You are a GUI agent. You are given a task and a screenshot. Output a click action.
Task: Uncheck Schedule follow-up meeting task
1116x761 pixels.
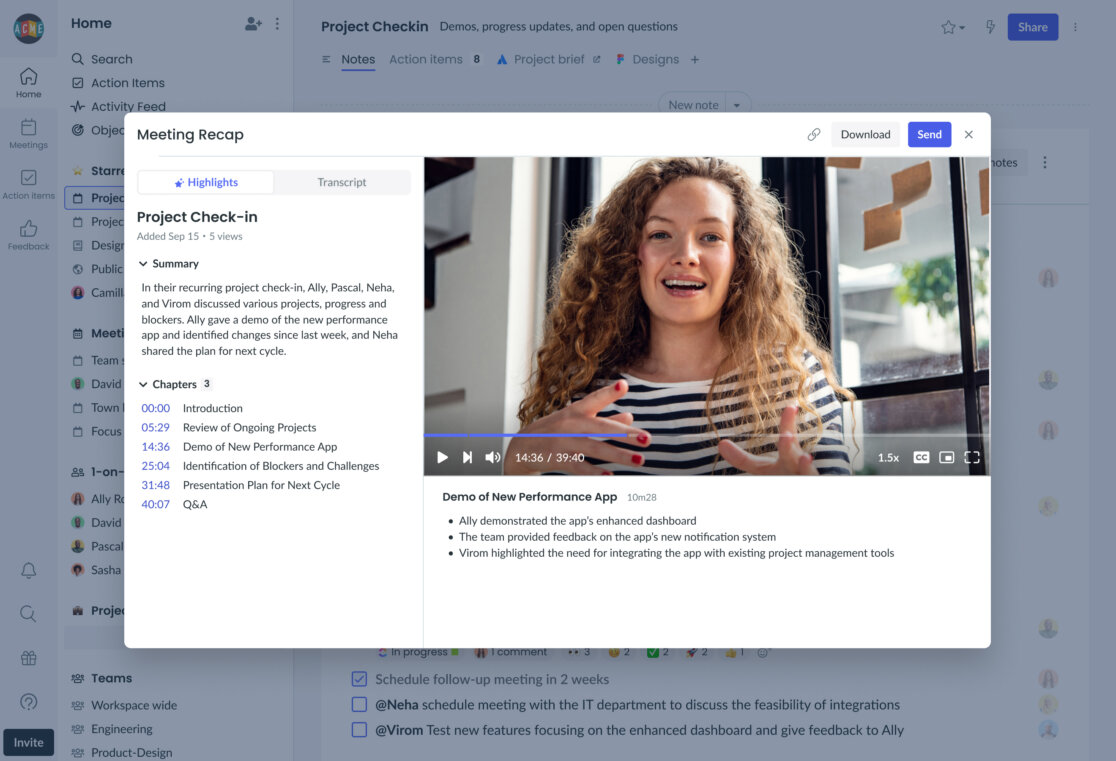(359, 679)
